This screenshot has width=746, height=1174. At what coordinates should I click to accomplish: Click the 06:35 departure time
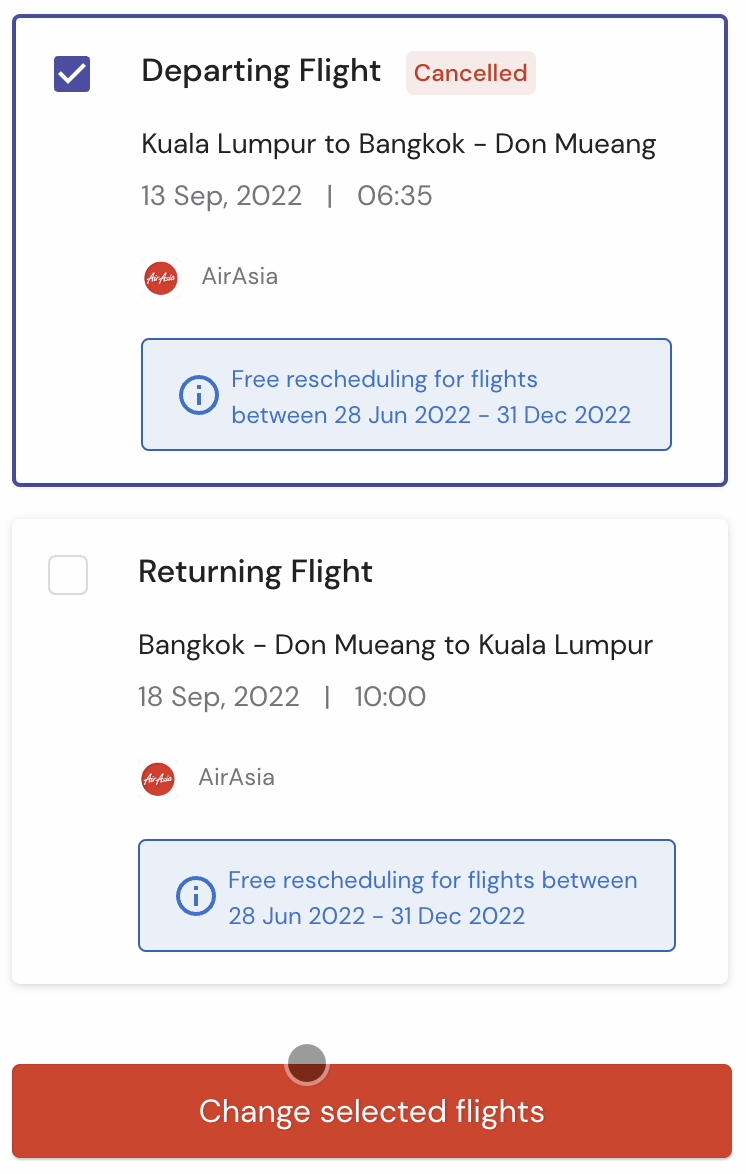(x=395, y=196)
